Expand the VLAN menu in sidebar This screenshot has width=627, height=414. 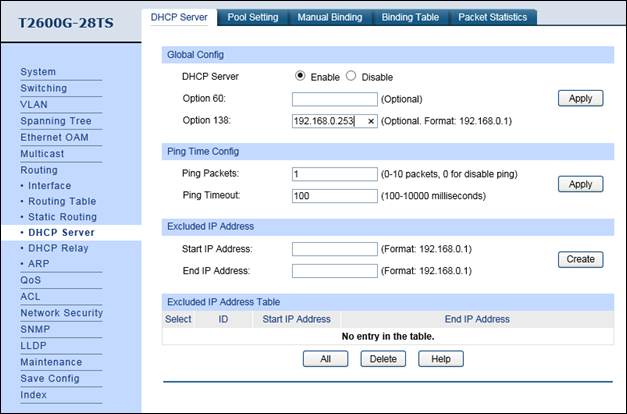pos(34,104)
